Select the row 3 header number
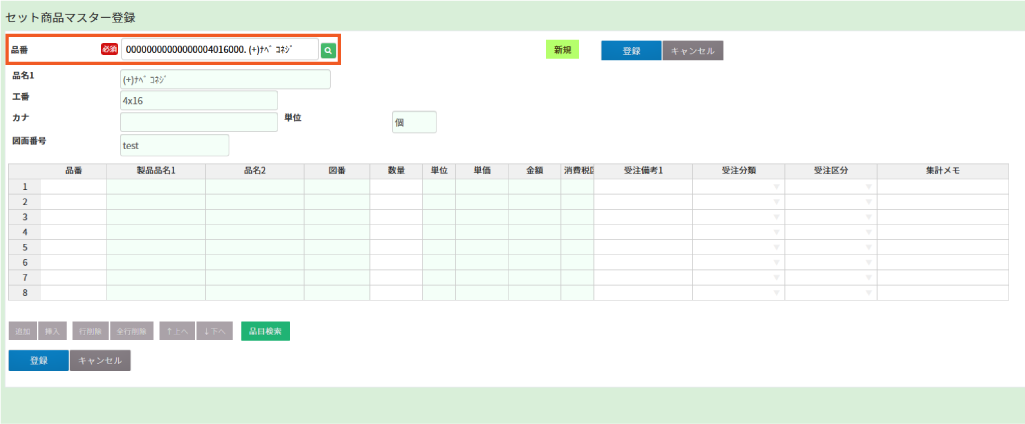 tap(24, 217)
